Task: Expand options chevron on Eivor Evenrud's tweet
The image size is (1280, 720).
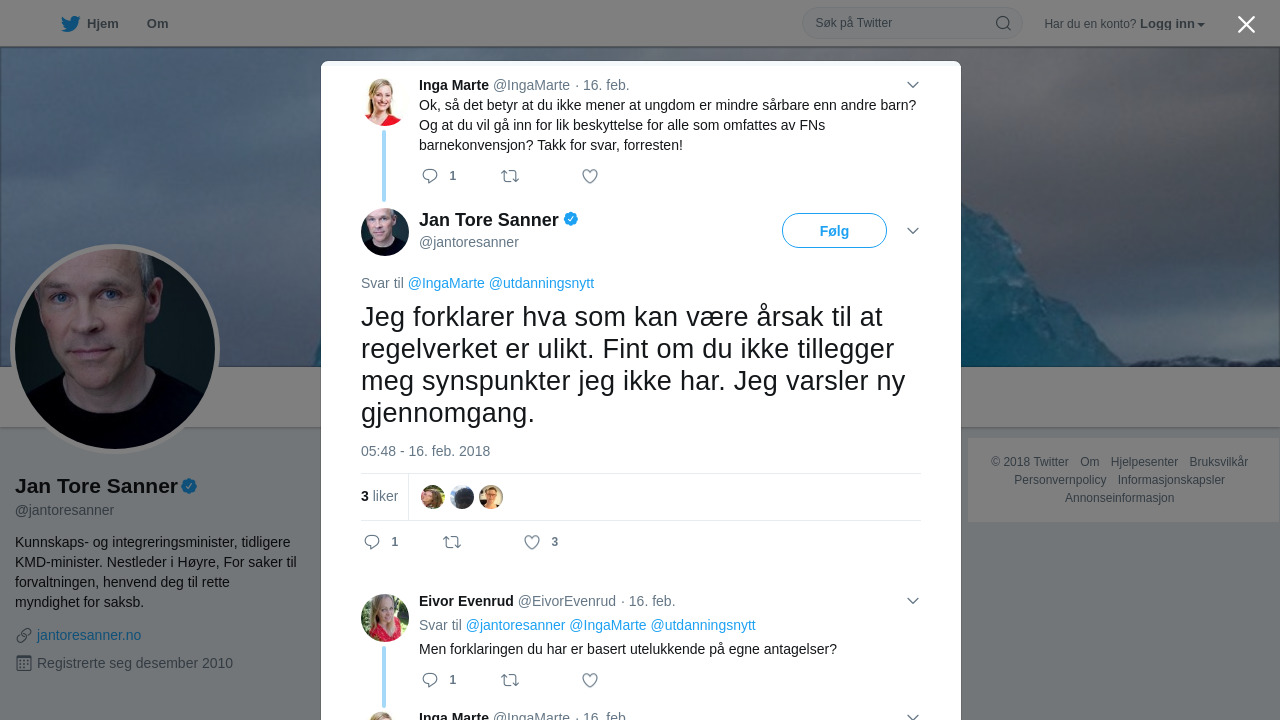Action: 913,601
